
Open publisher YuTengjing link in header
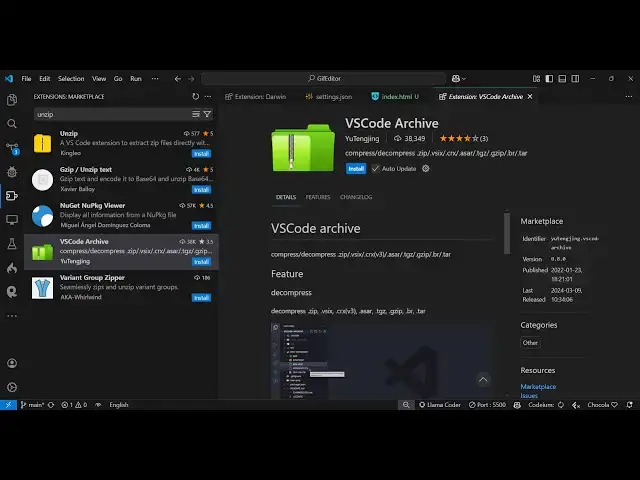362,139
